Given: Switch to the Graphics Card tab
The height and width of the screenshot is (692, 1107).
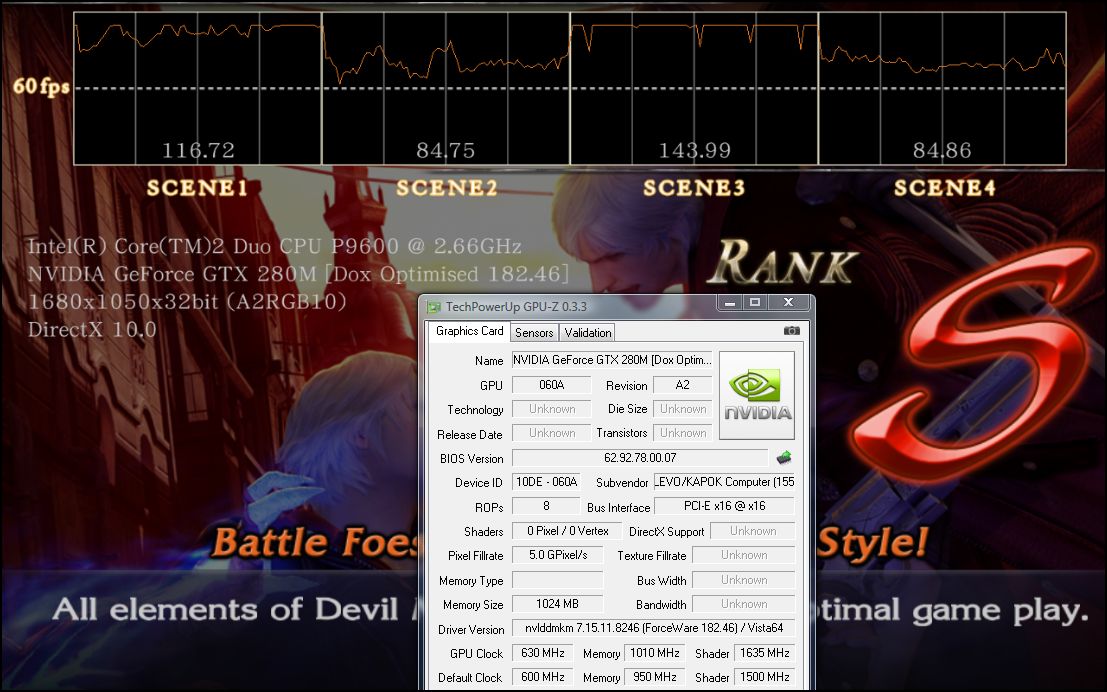Looking at the screenshot, I should (469, 331).
